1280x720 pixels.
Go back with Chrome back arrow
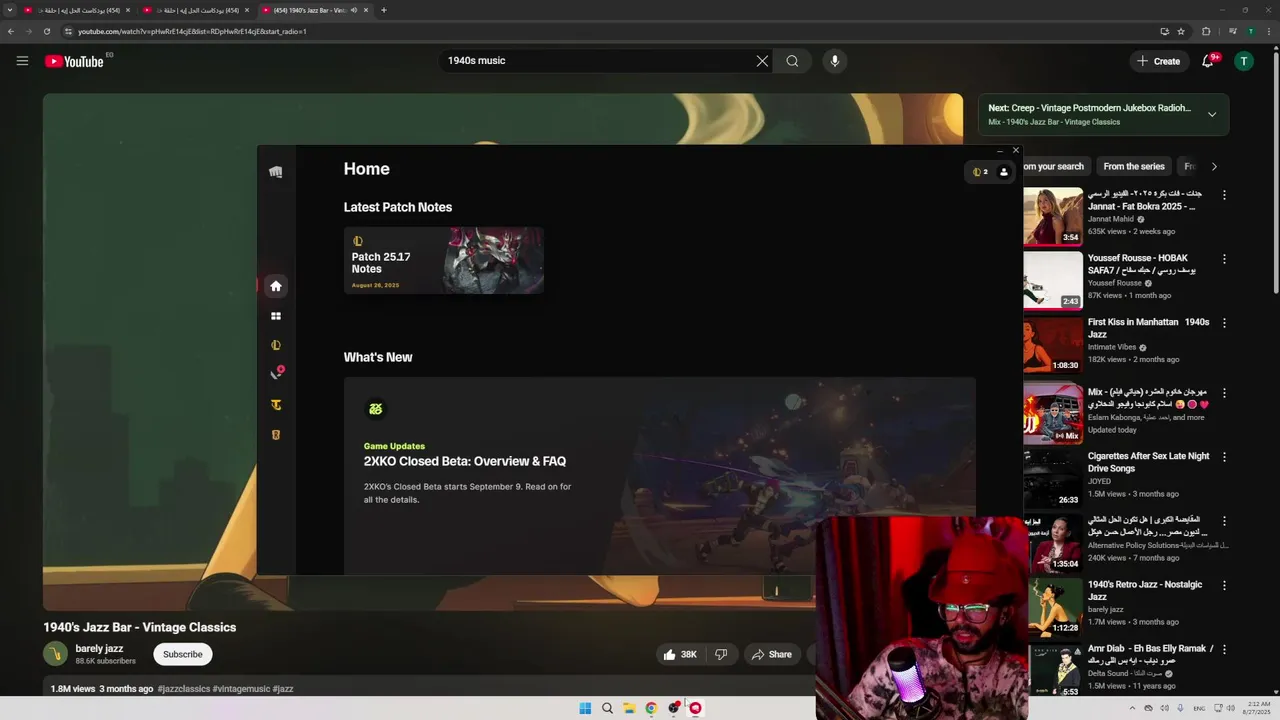[11, 31]
